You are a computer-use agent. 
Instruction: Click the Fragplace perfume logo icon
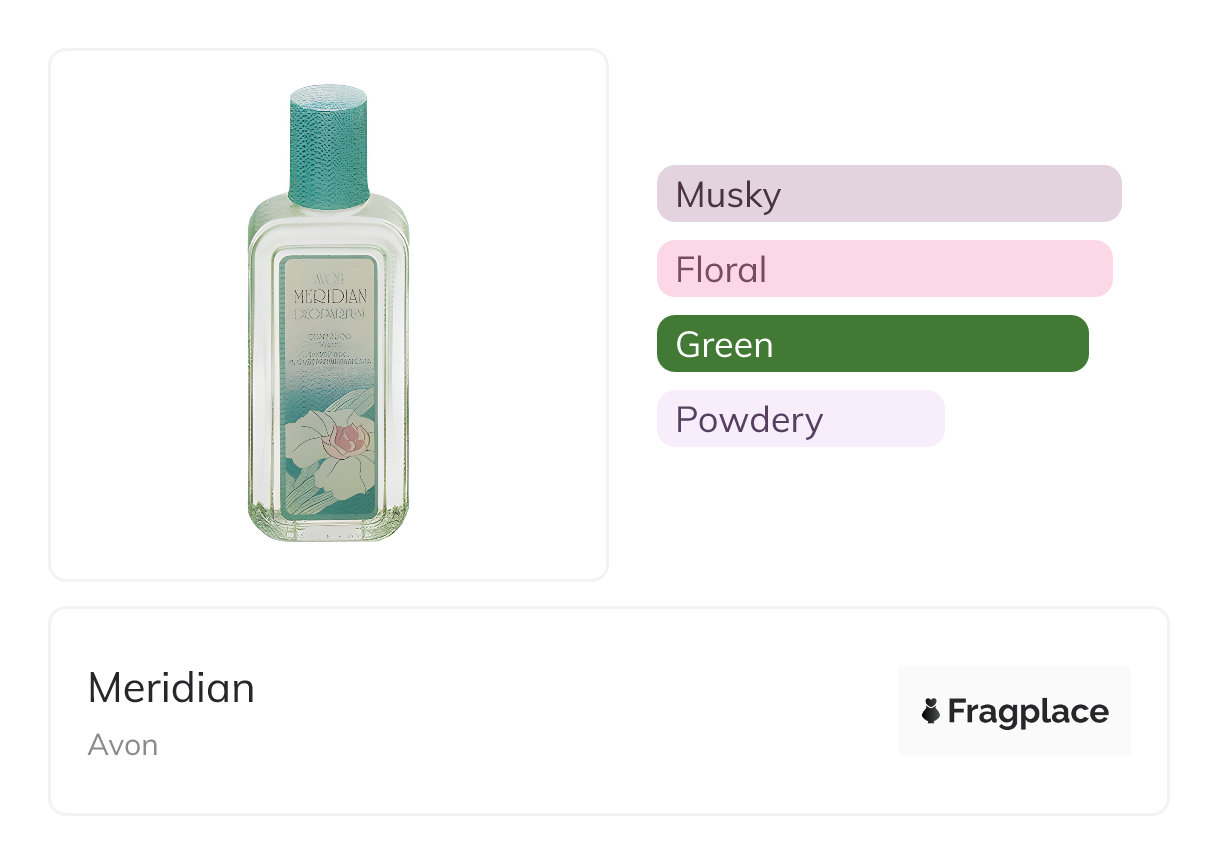pos(931,712)
